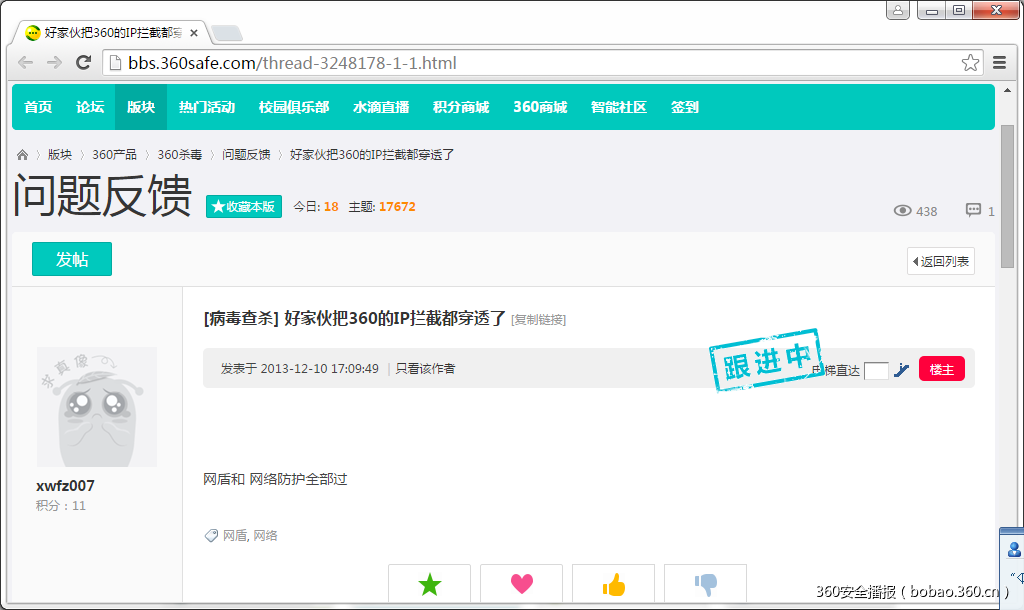Toggle the bookmark star in the address bar

(970, 62)
